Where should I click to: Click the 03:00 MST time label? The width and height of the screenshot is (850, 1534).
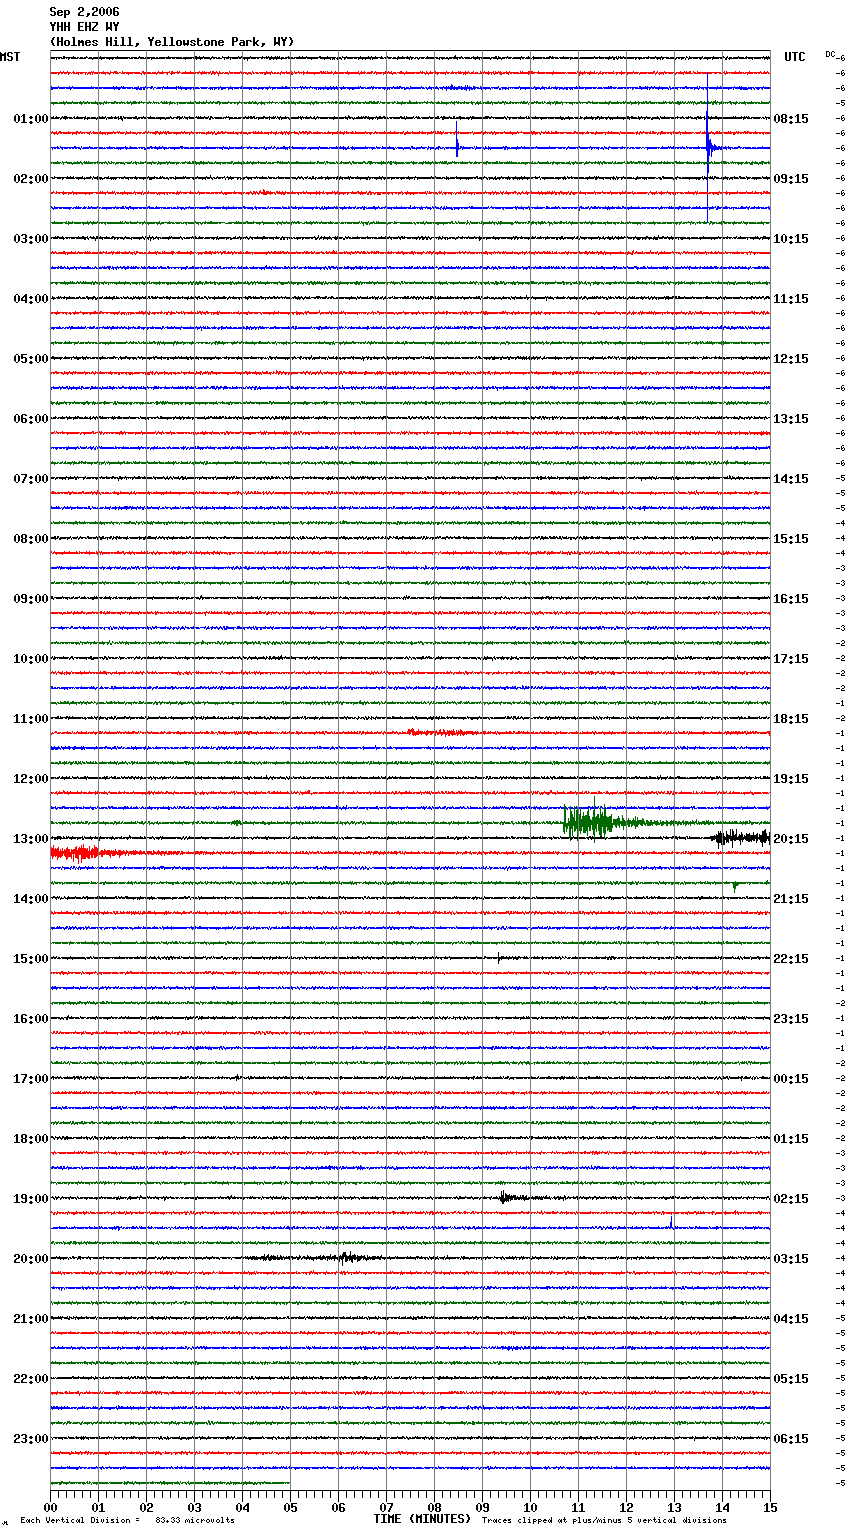31,239
